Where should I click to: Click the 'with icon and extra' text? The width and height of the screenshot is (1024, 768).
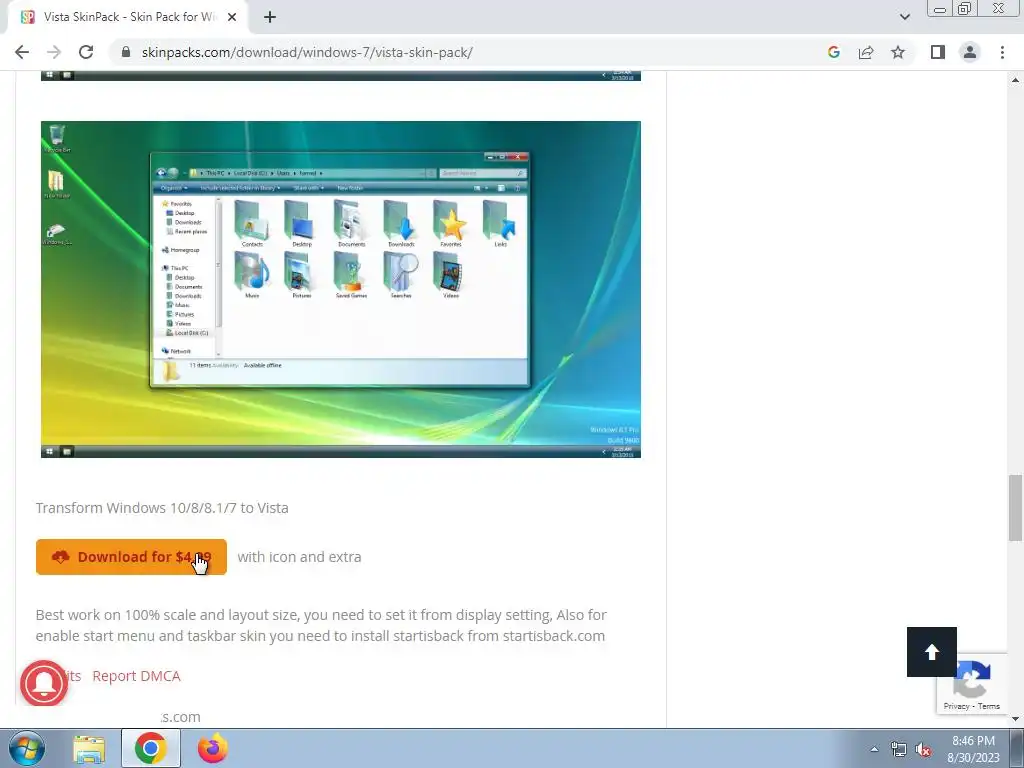[x=299, y=557]
